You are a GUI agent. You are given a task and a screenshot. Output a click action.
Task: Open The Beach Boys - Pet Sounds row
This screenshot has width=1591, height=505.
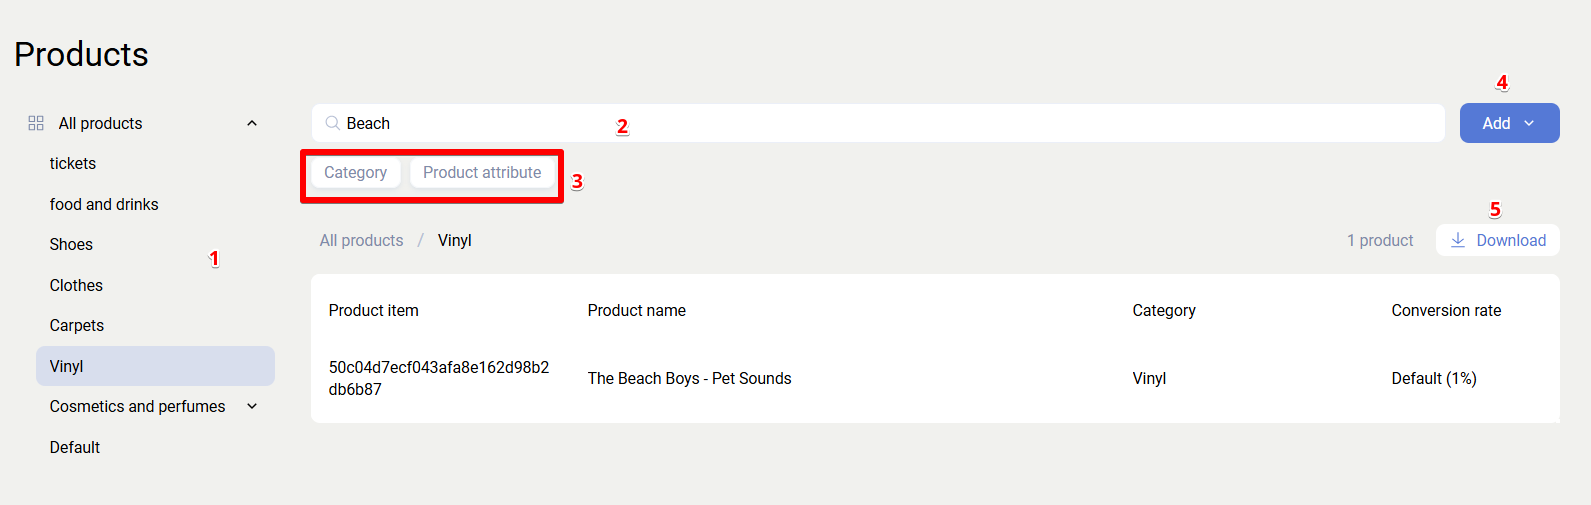pos(689,378)
